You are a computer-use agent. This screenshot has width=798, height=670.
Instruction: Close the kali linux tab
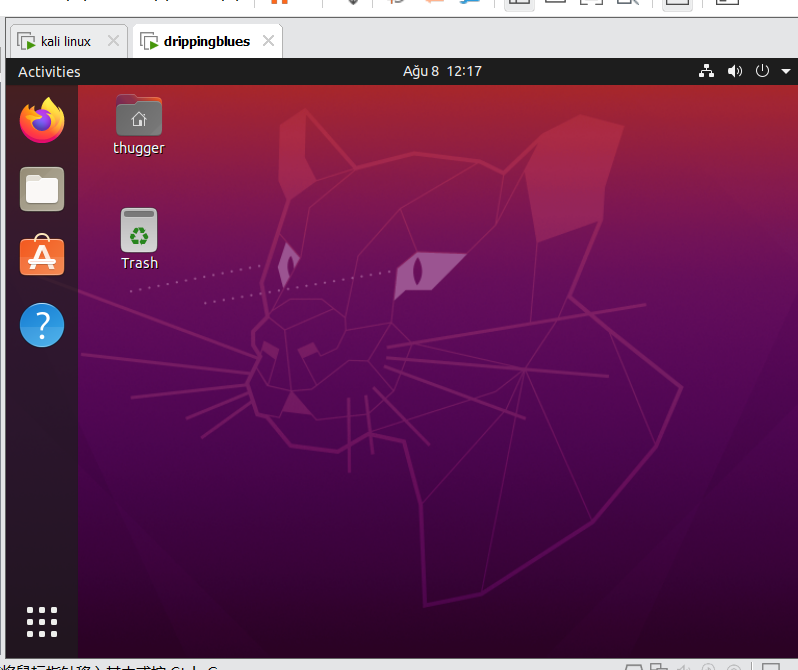tap(113, 41)
